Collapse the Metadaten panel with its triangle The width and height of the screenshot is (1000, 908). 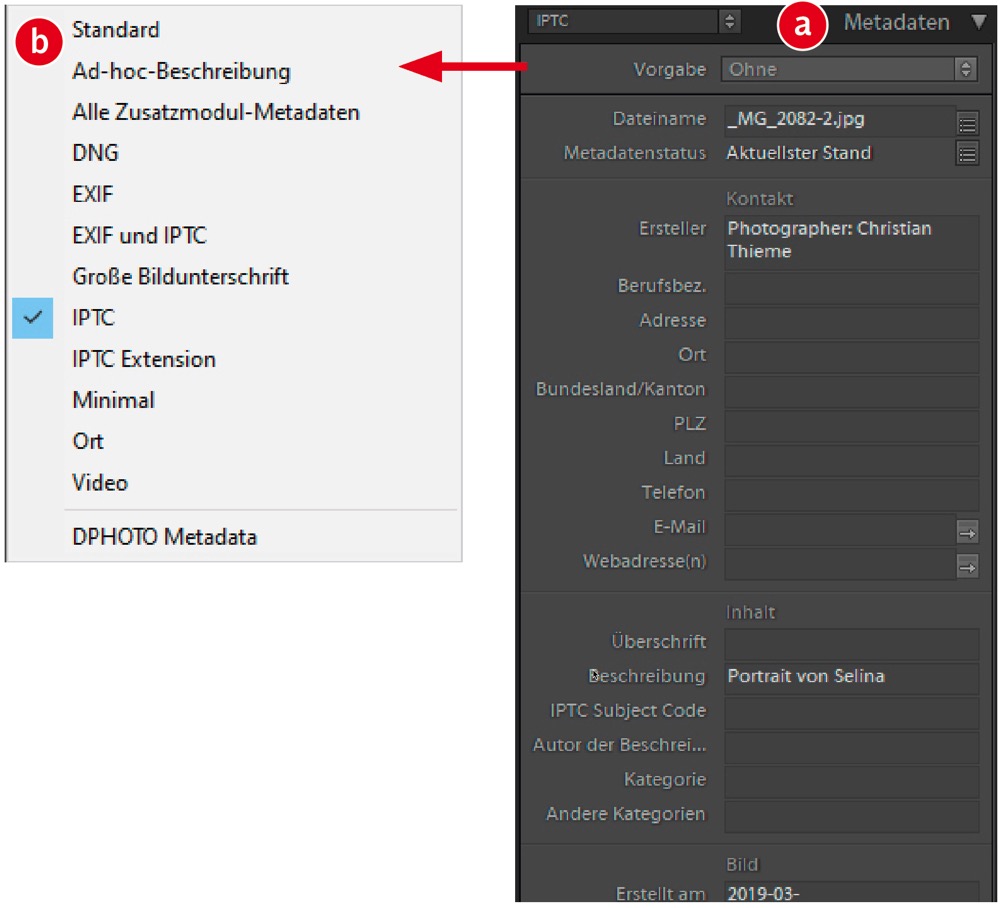(x=978, y=22)
